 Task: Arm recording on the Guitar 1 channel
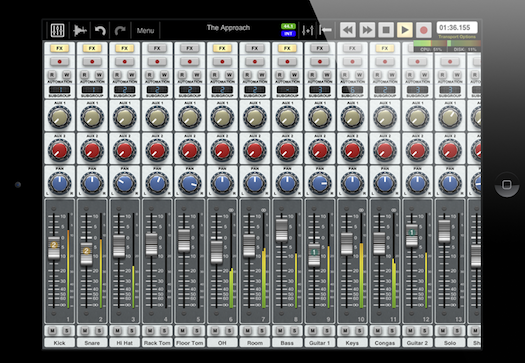(x=320, y=62)
